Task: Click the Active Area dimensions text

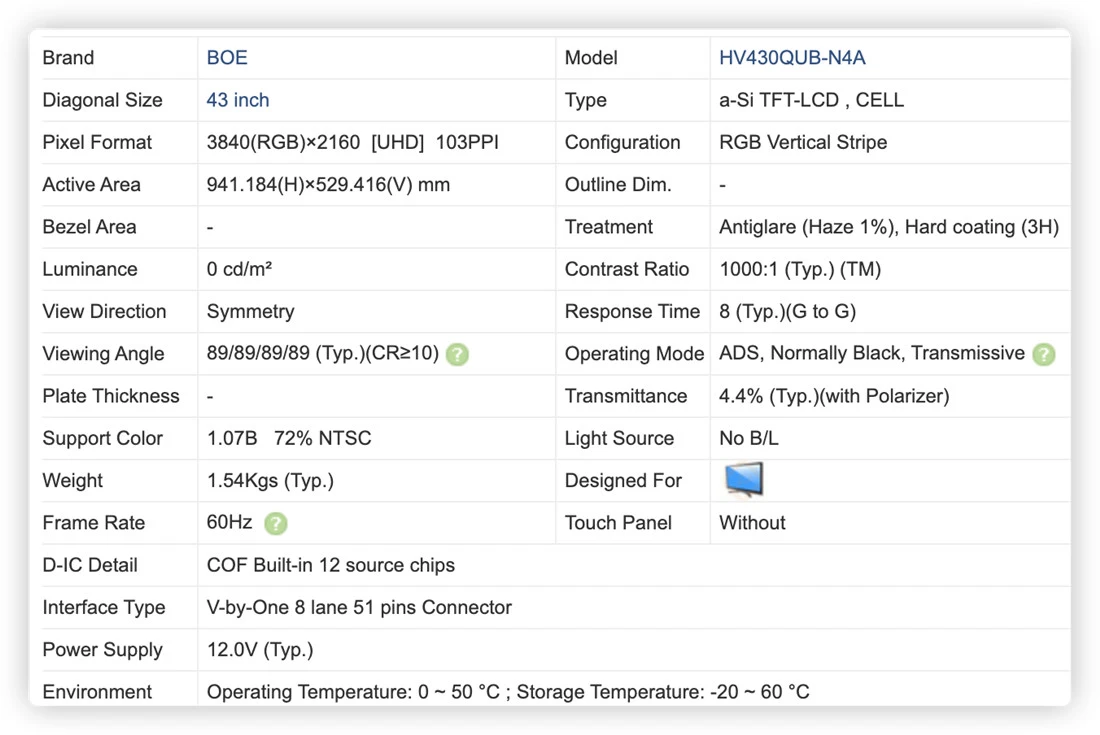Action: click(328, 184)
